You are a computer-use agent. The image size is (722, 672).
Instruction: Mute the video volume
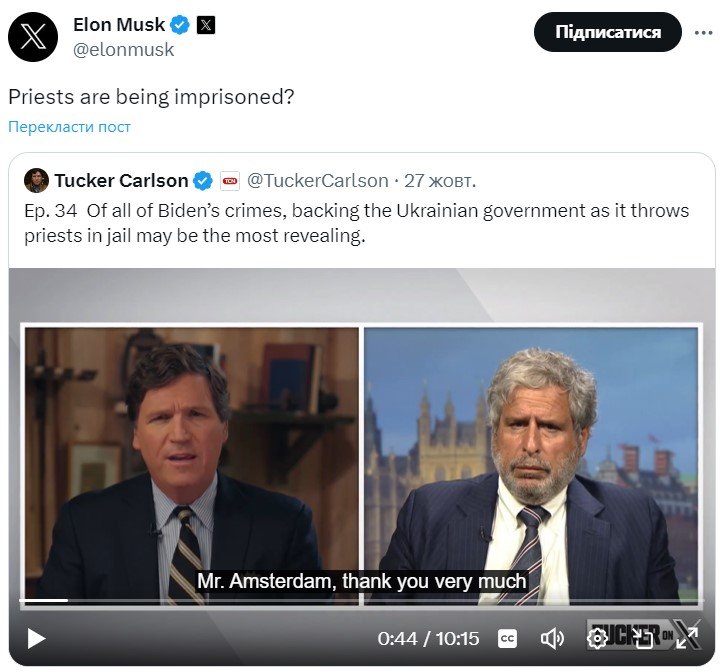tap(552, 638)
